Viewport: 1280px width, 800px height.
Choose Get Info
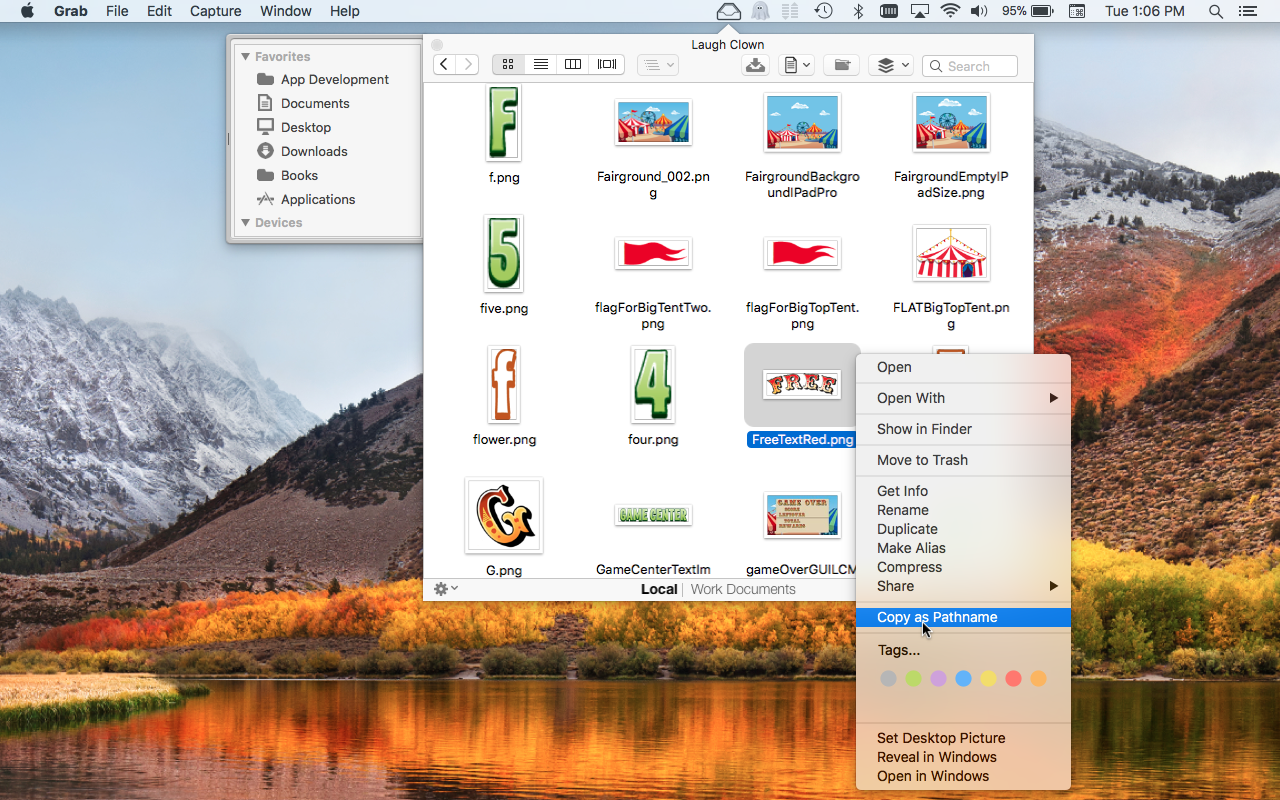tap(963, 491)
